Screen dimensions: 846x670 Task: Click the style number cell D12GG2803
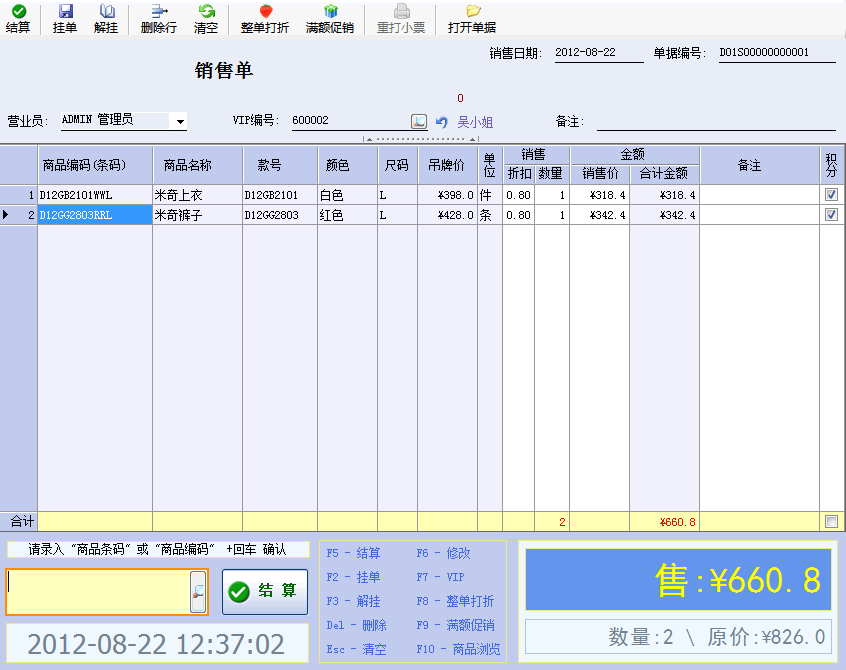[280, 215]
